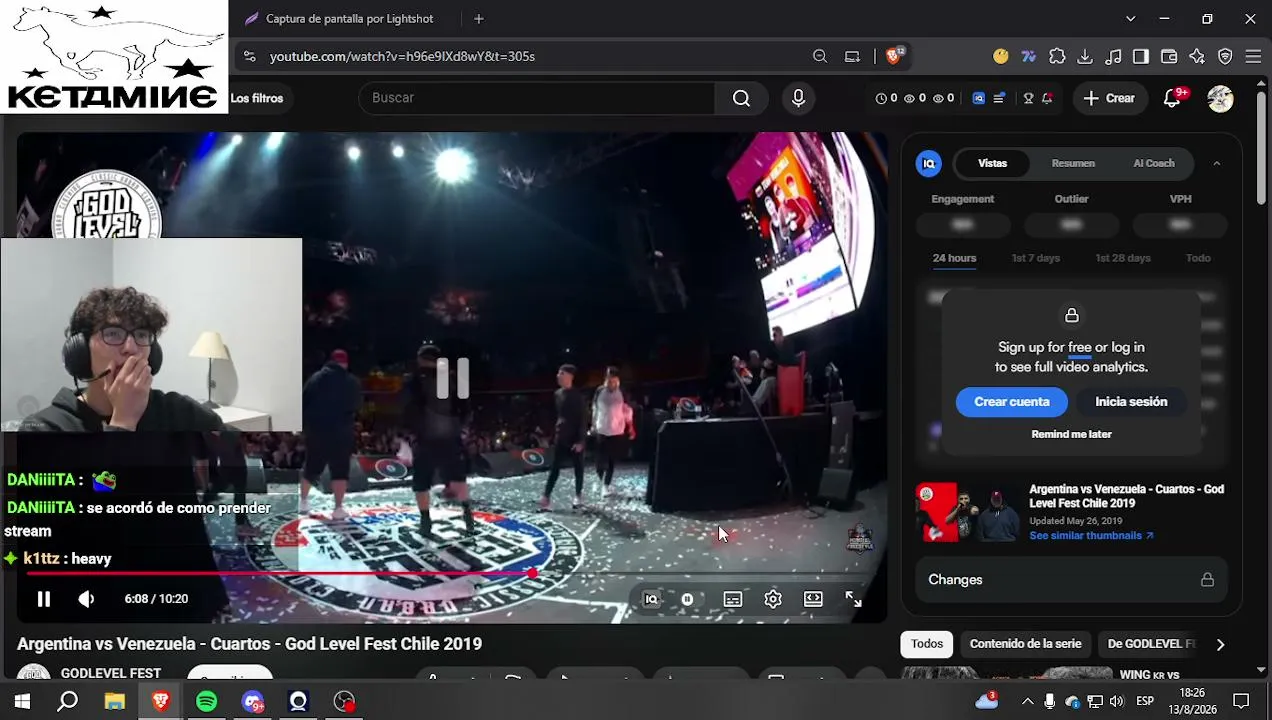The width and height of the screenshot is (1272, 720).
Task: Click the Crear button
Action: click(1109, 98)
